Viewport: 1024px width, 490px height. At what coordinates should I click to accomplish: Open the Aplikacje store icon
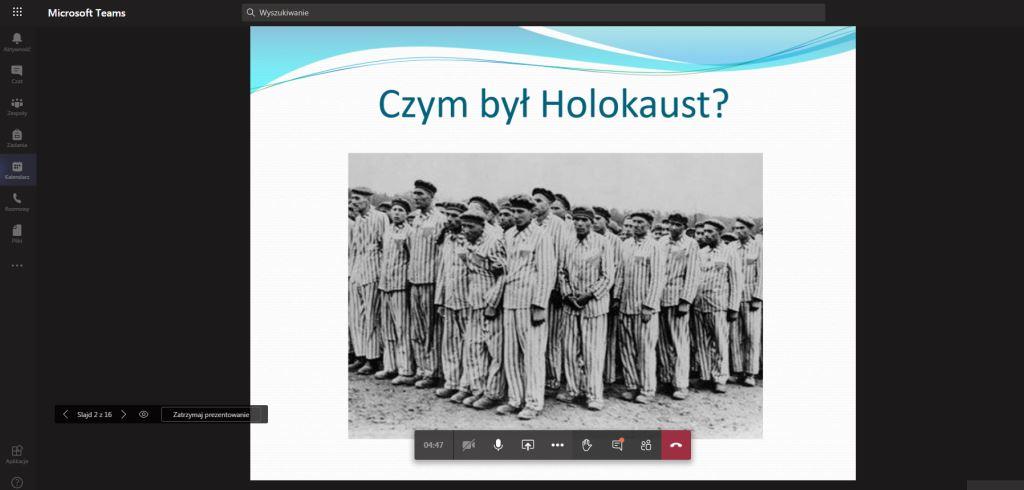pos(17,454)
